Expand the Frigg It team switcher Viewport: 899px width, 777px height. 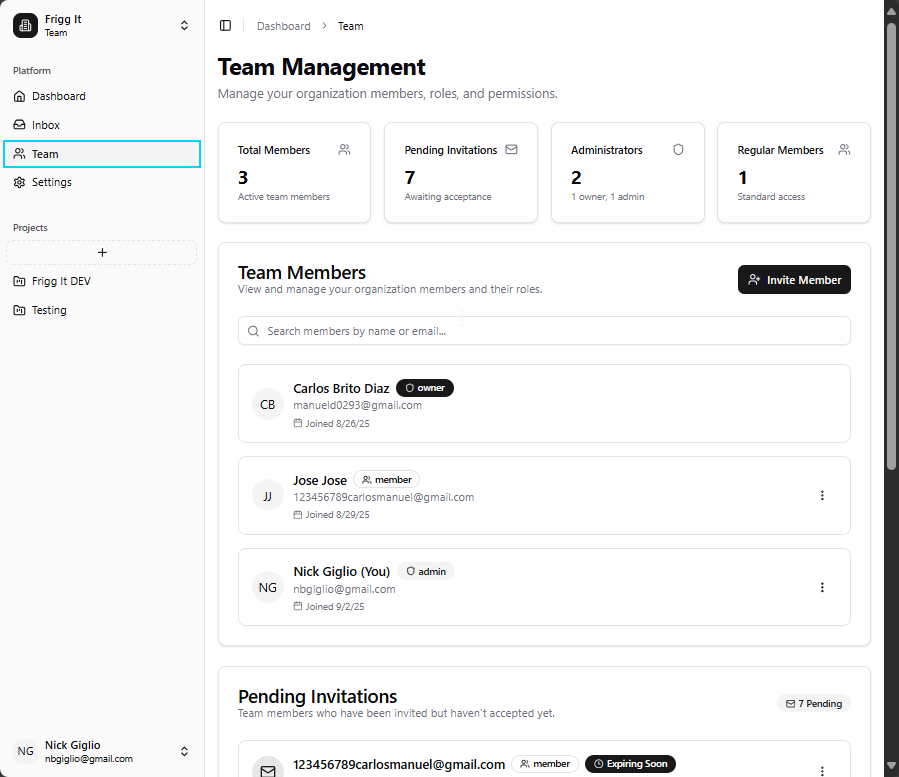[184, 26]
